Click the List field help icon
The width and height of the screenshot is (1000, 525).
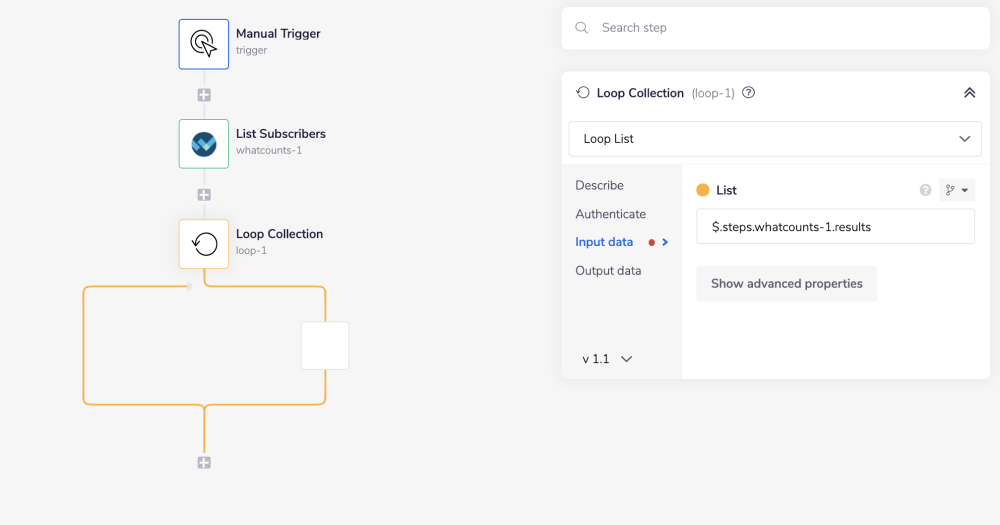point(925,190)
